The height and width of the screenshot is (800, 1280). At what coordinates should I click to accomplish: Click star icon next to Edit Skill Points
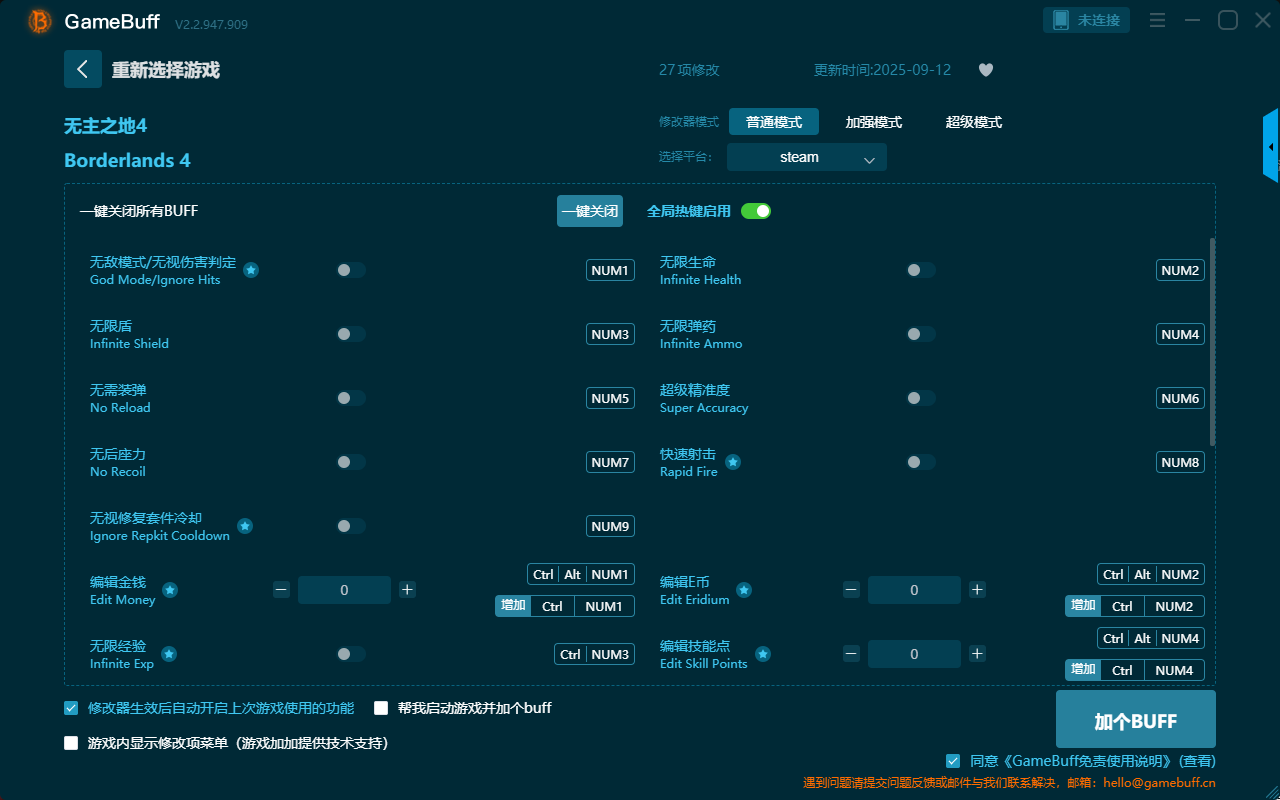(x=763, y=654)
